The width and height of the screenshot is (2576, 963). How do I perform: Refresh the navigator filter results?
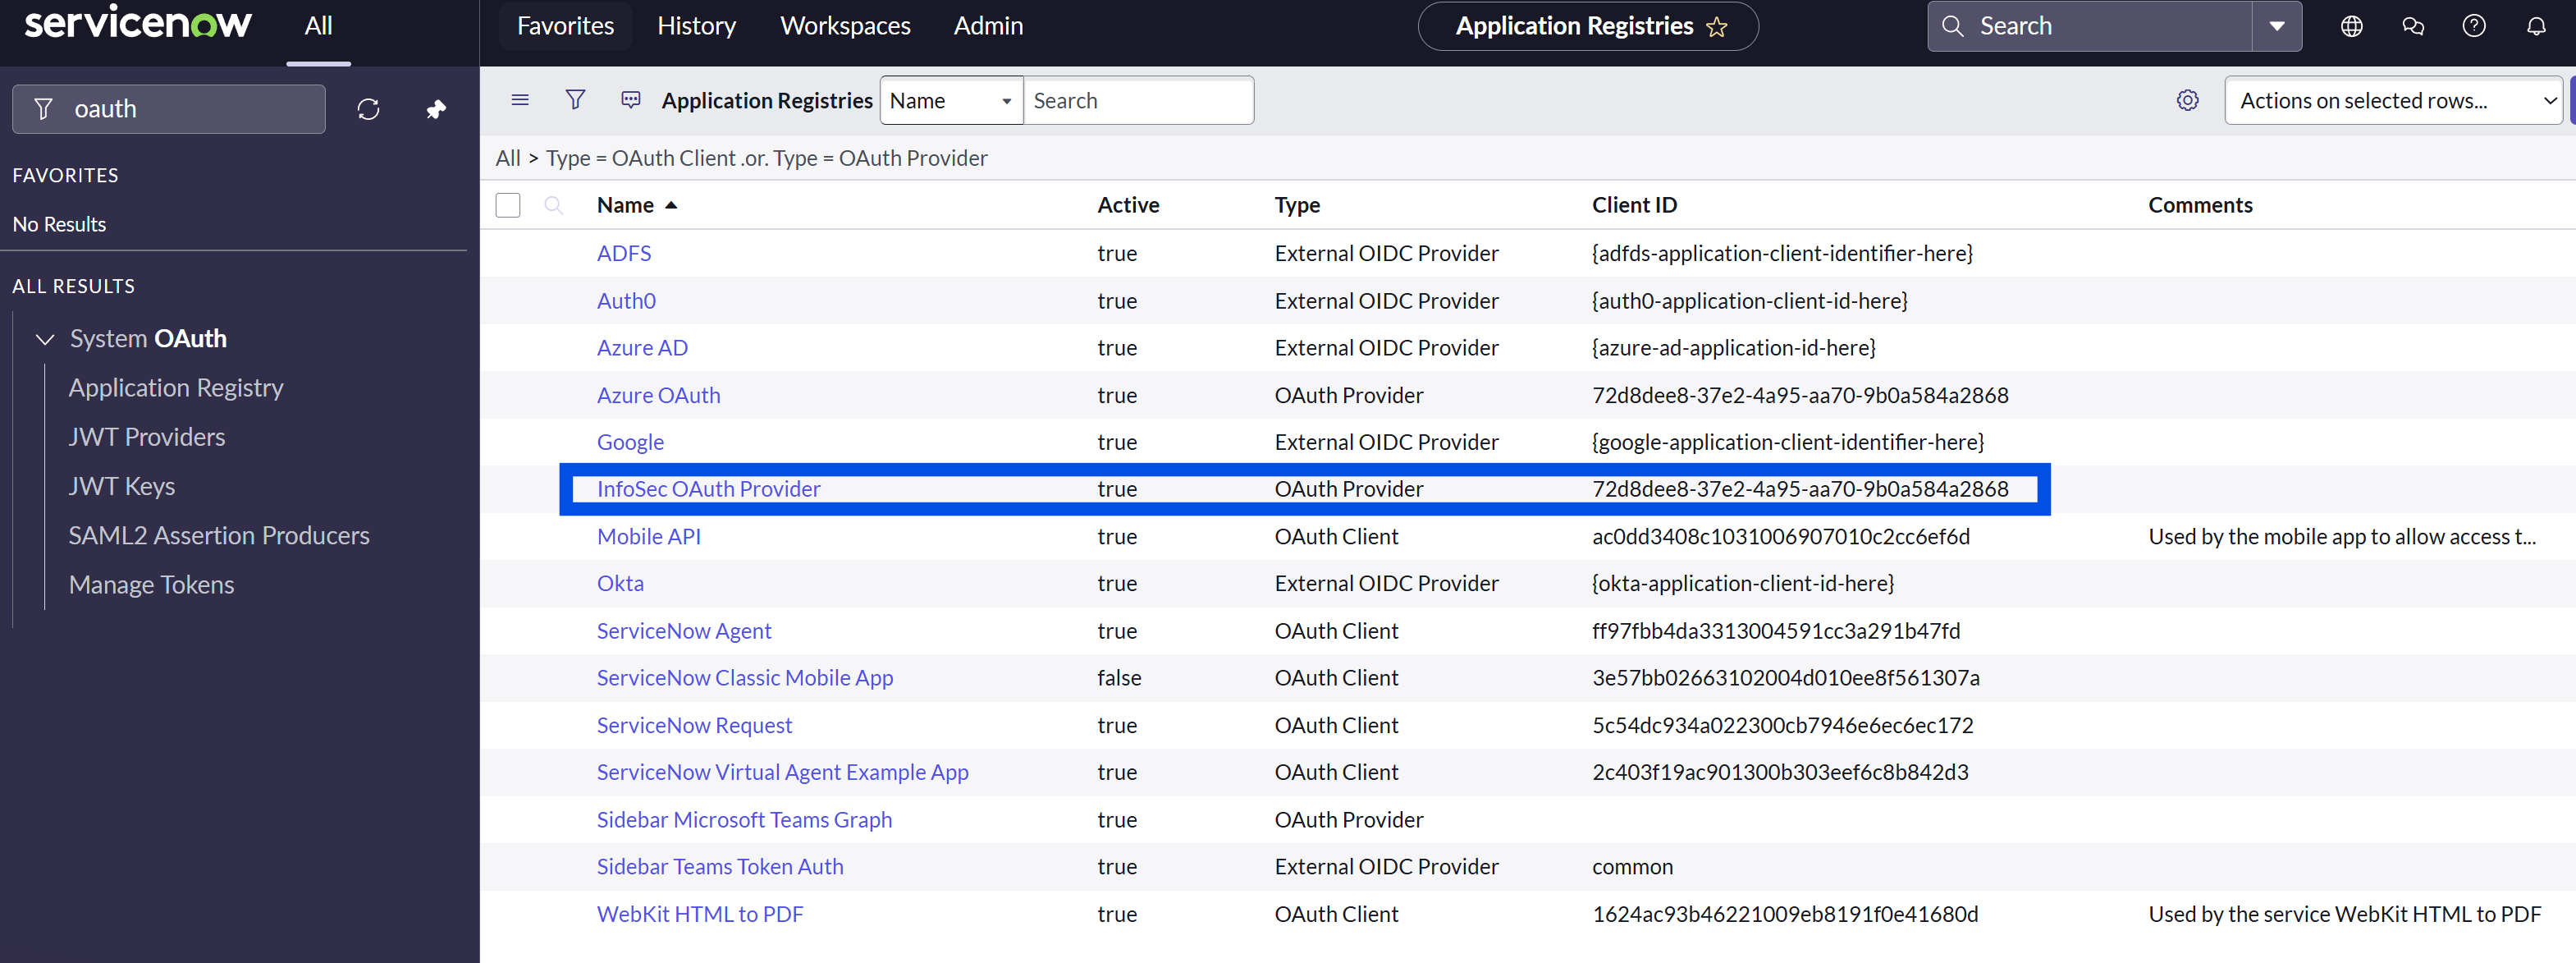[368, 109]
